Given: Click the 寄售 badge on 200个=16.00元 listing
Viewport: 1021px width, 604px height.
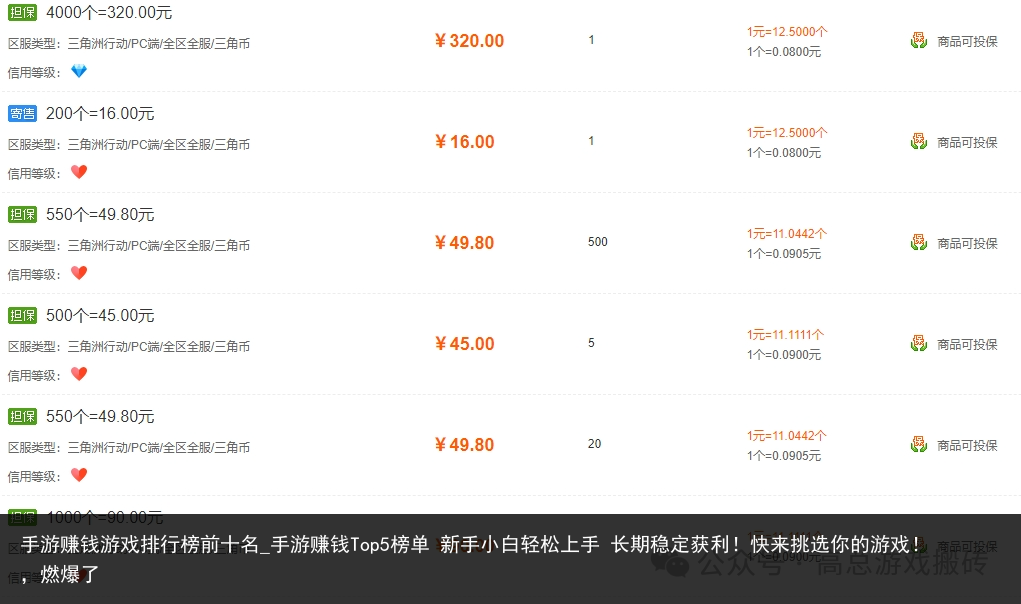Looking at the screenshot, I should tap(23, 114).
